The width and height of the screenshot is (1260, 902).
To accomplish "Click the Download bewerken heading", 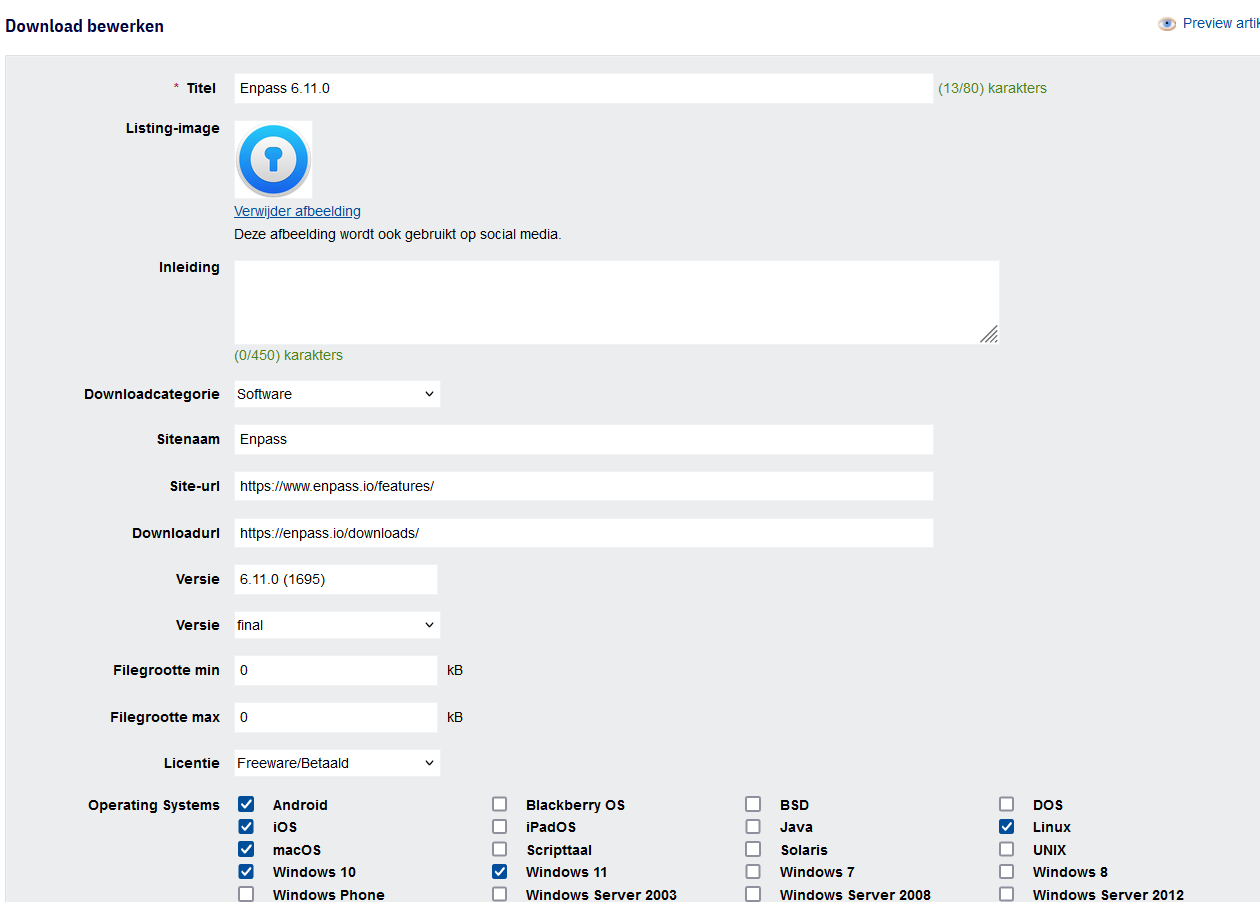I will (85, 26).
